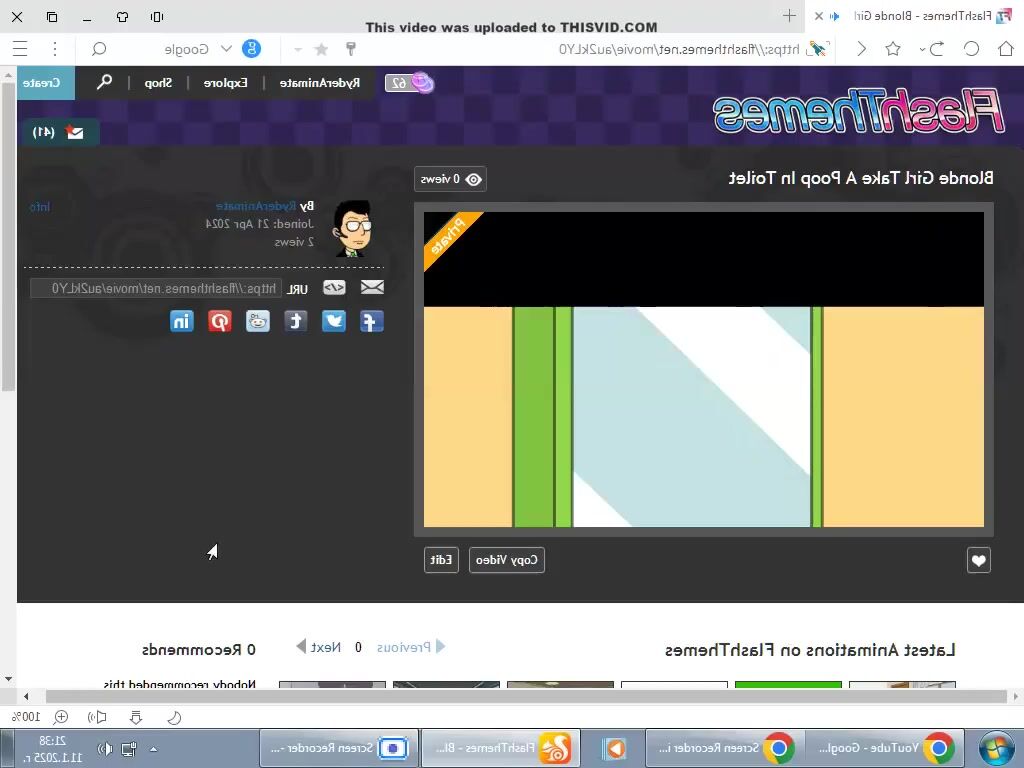Screen dimensions: 1024x768
Task: Share on LinkedIn using its icon
Action: click(182, 321)
